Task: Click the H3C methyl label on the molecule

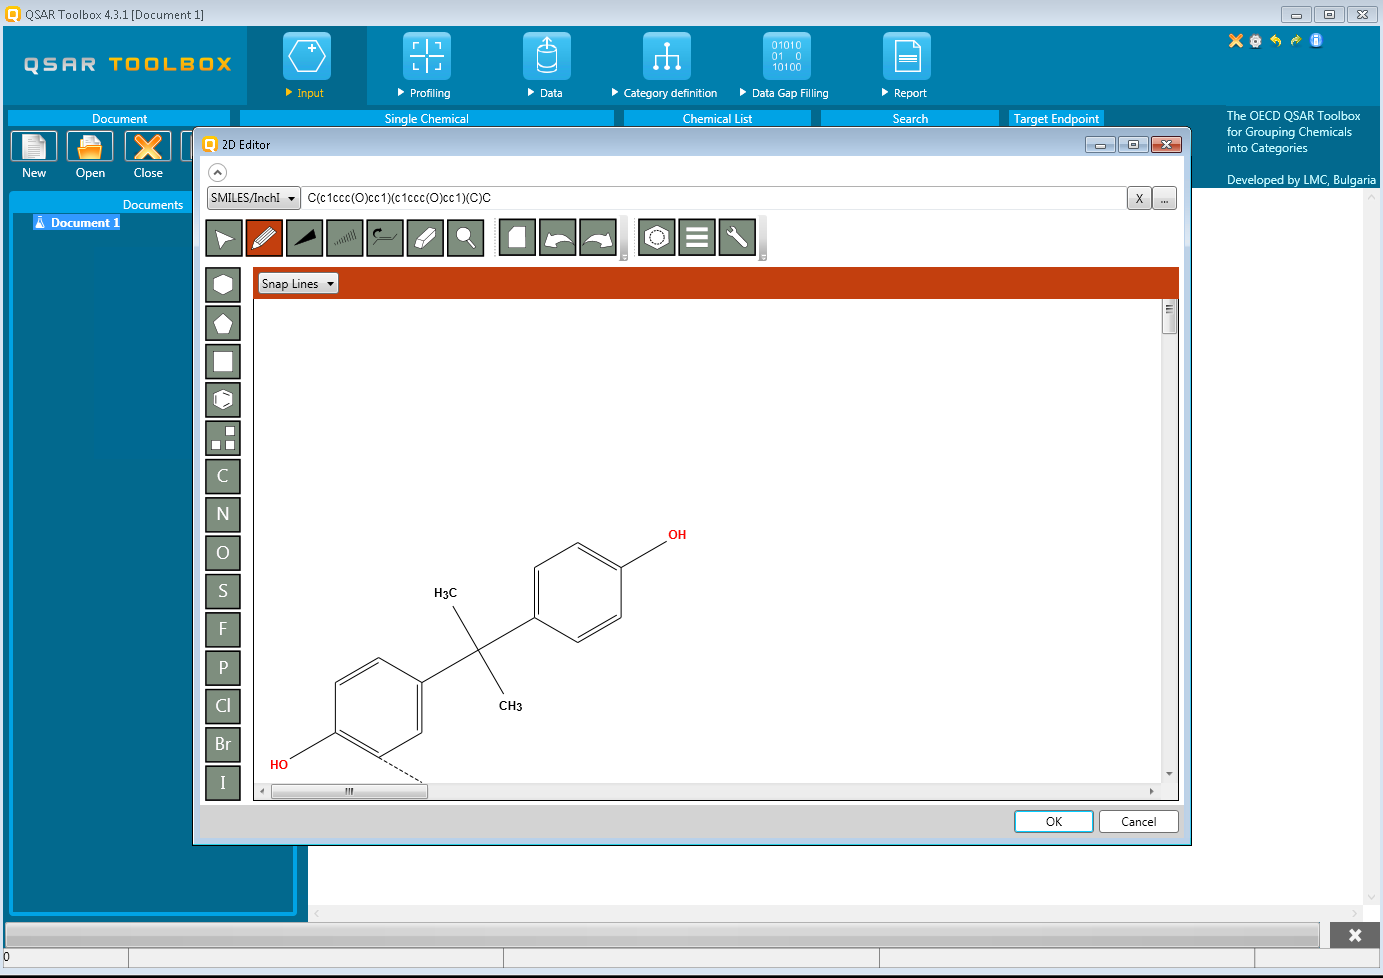Action: [x=445, y=593]
